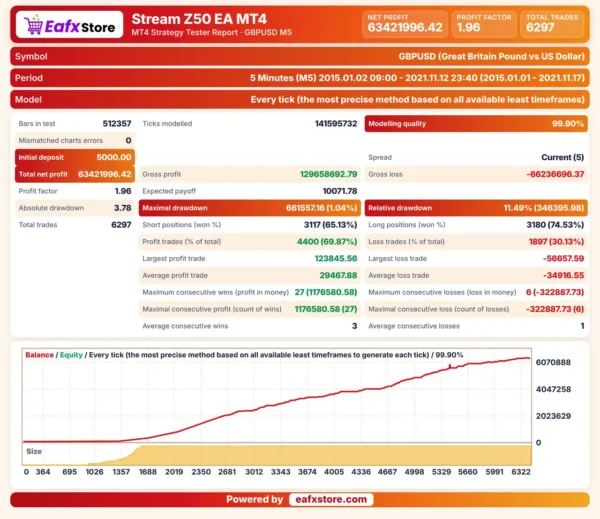Click Average consecutive wins value 3
Image resolution: width=600 pixels, height=519 pixels.
pyautogui.click(x=354, y=326)
